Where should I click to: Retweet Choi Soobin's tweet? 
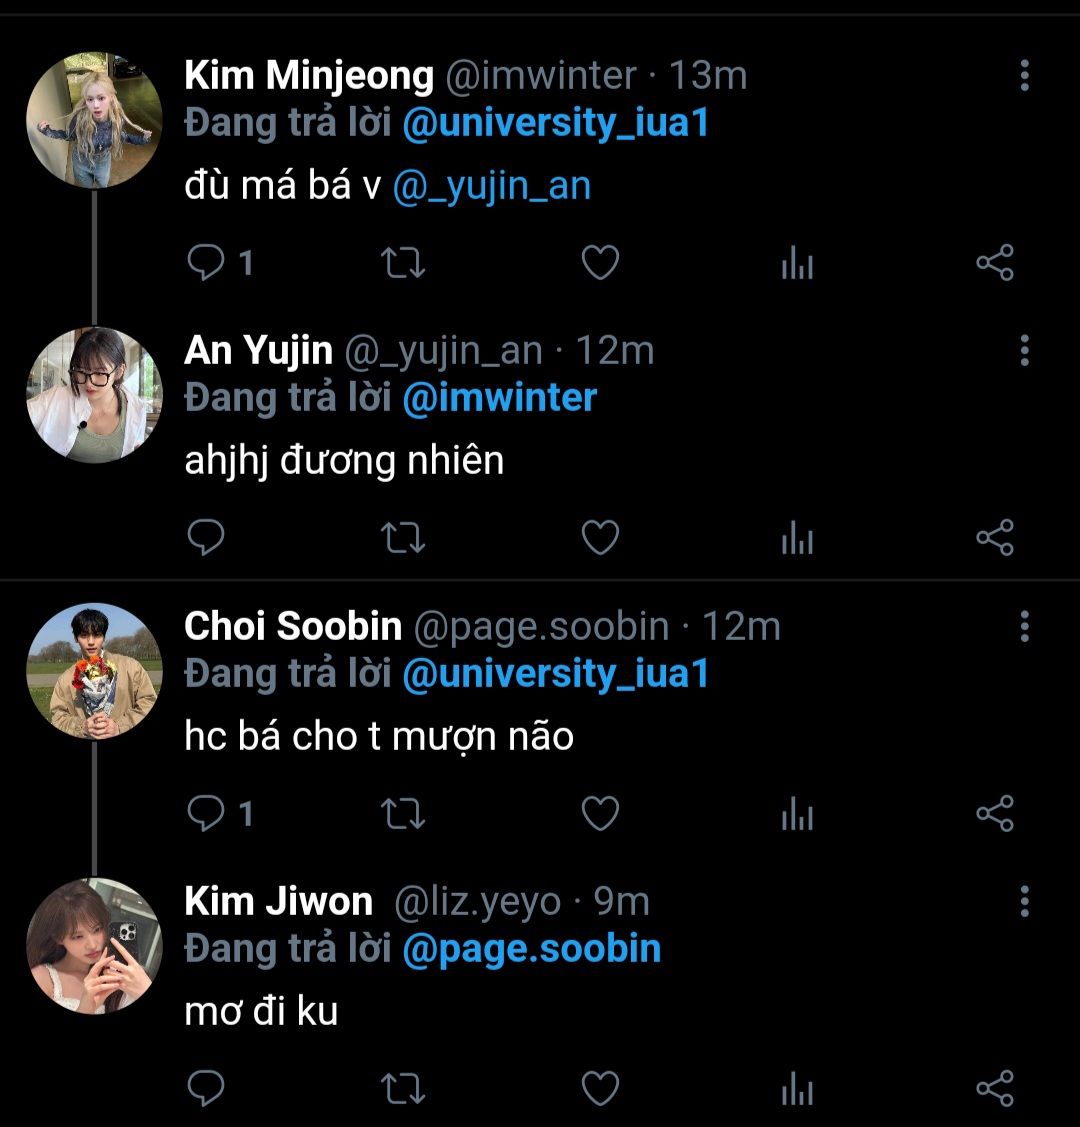pyautogui.click(x=404, y=814)
